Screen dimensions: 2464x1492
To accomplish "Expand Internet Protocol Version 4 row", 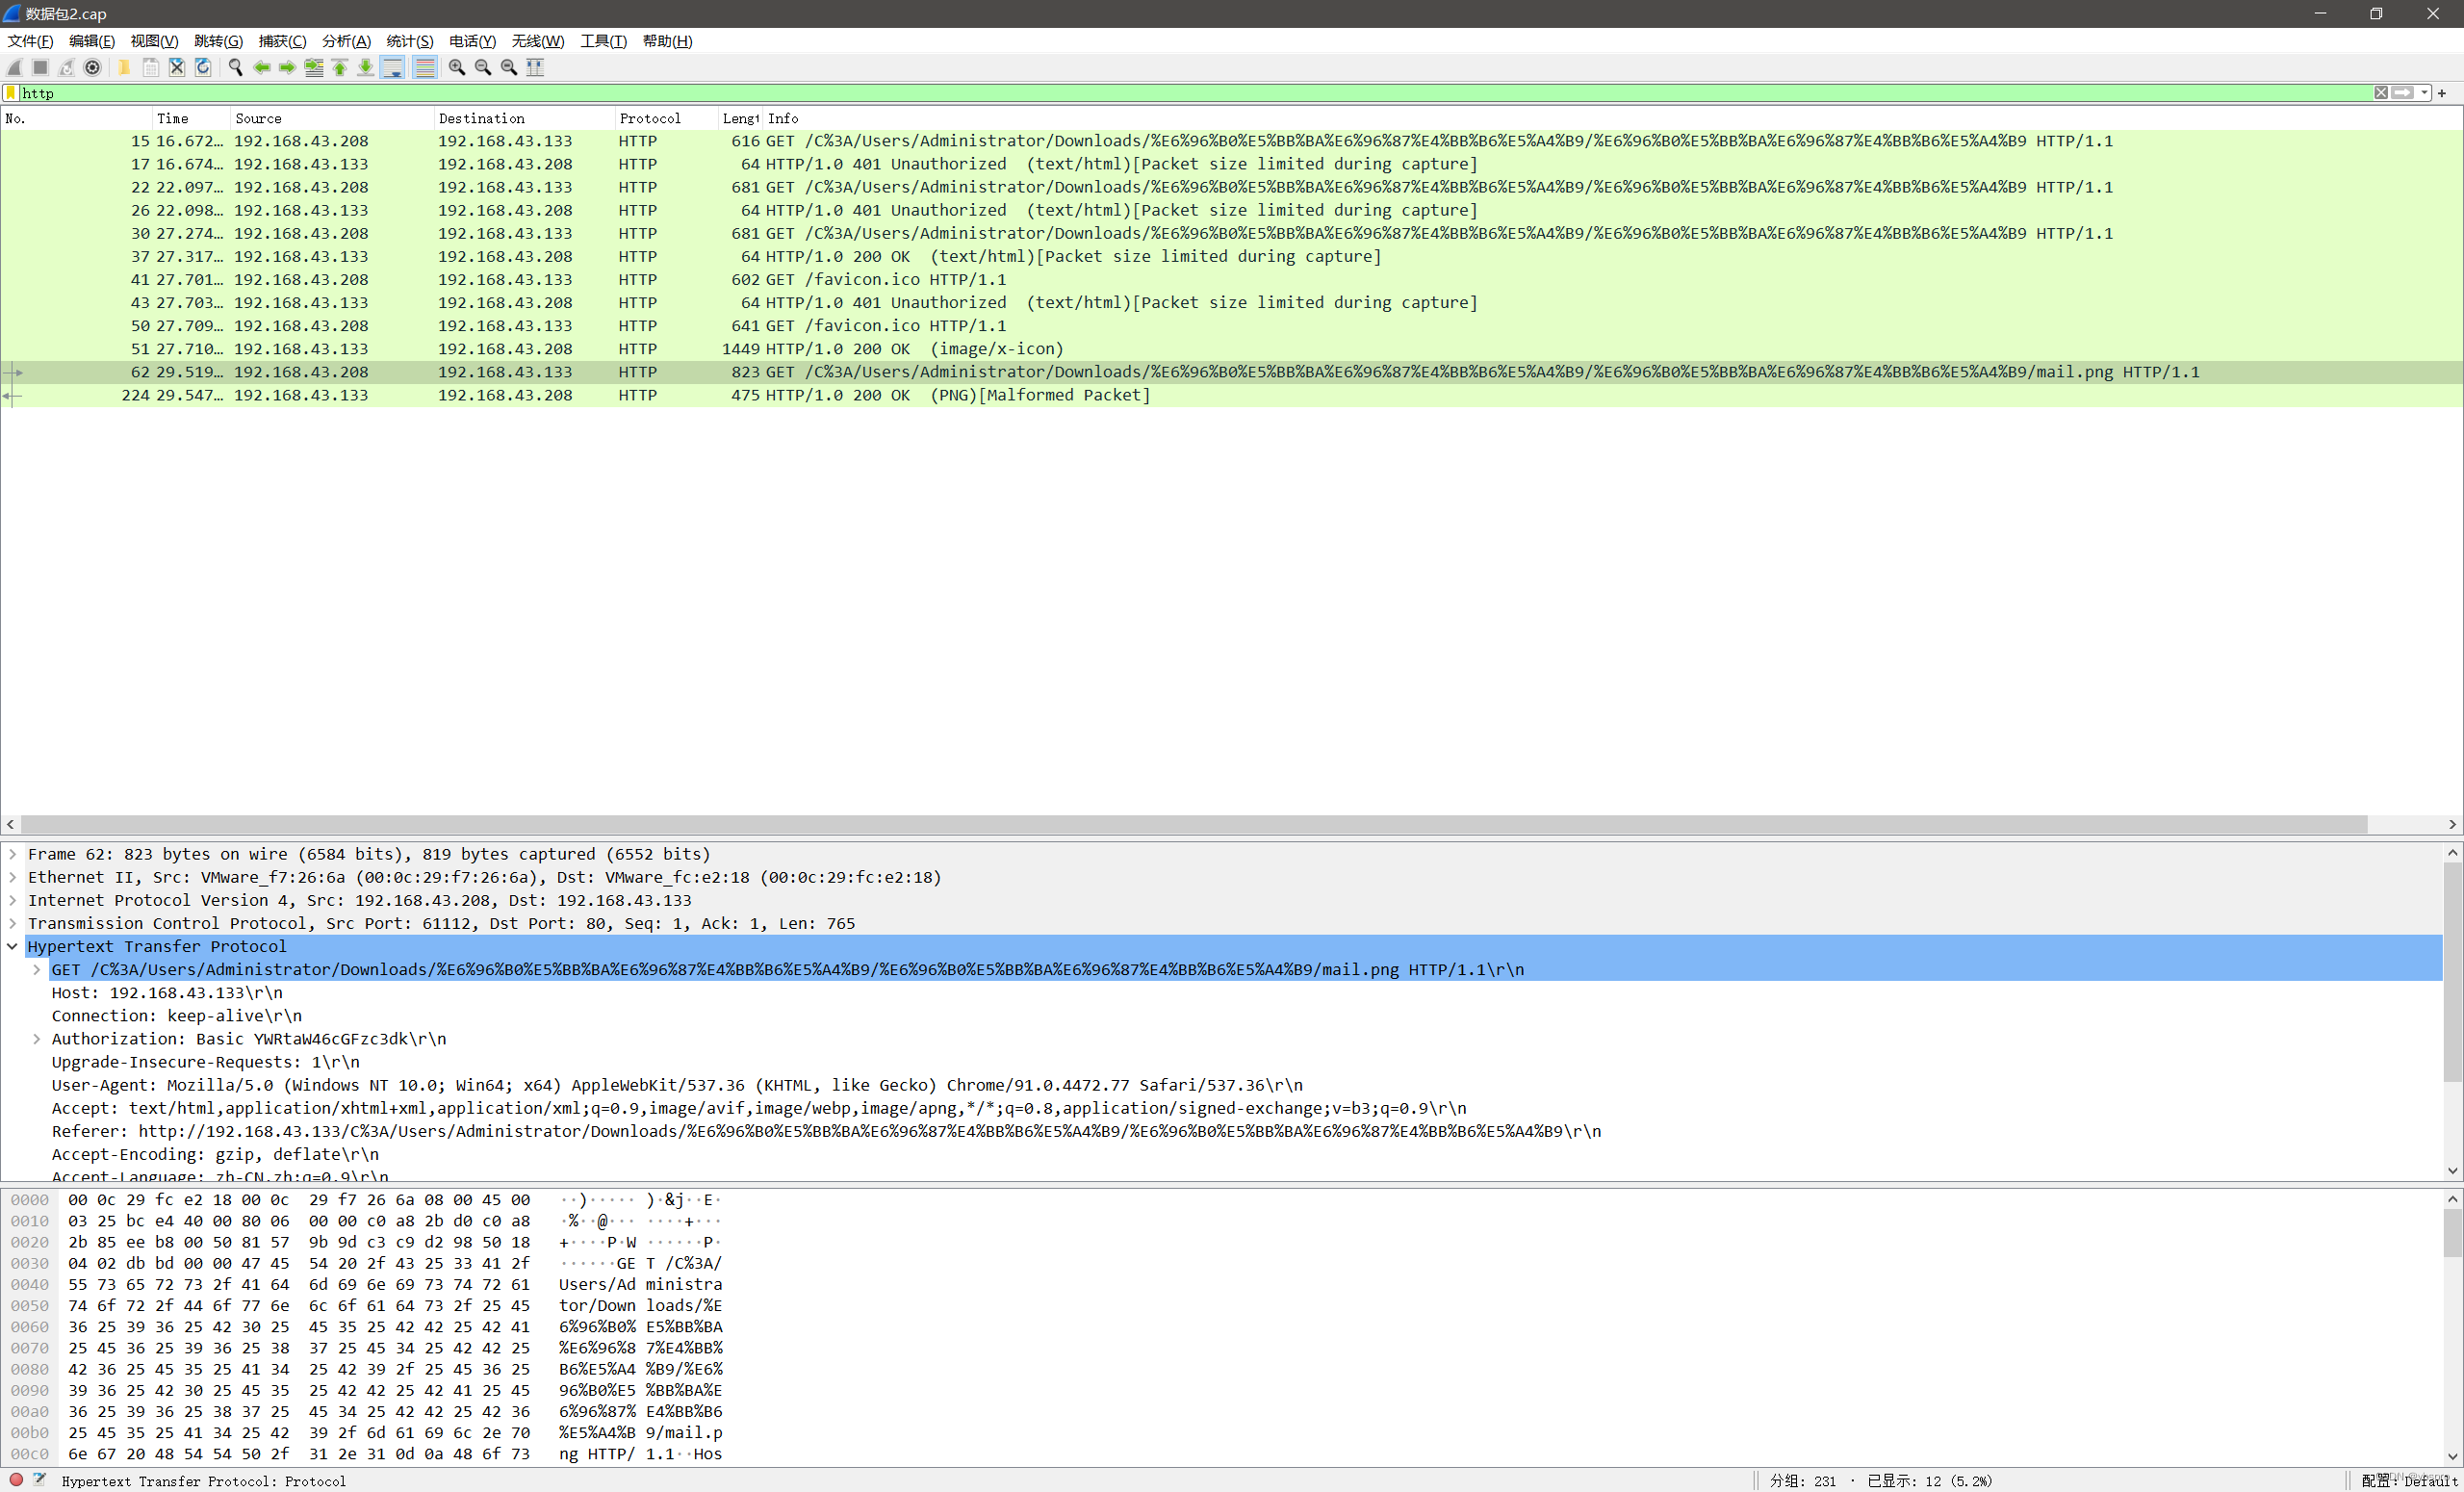I will [x=13, y=900].
